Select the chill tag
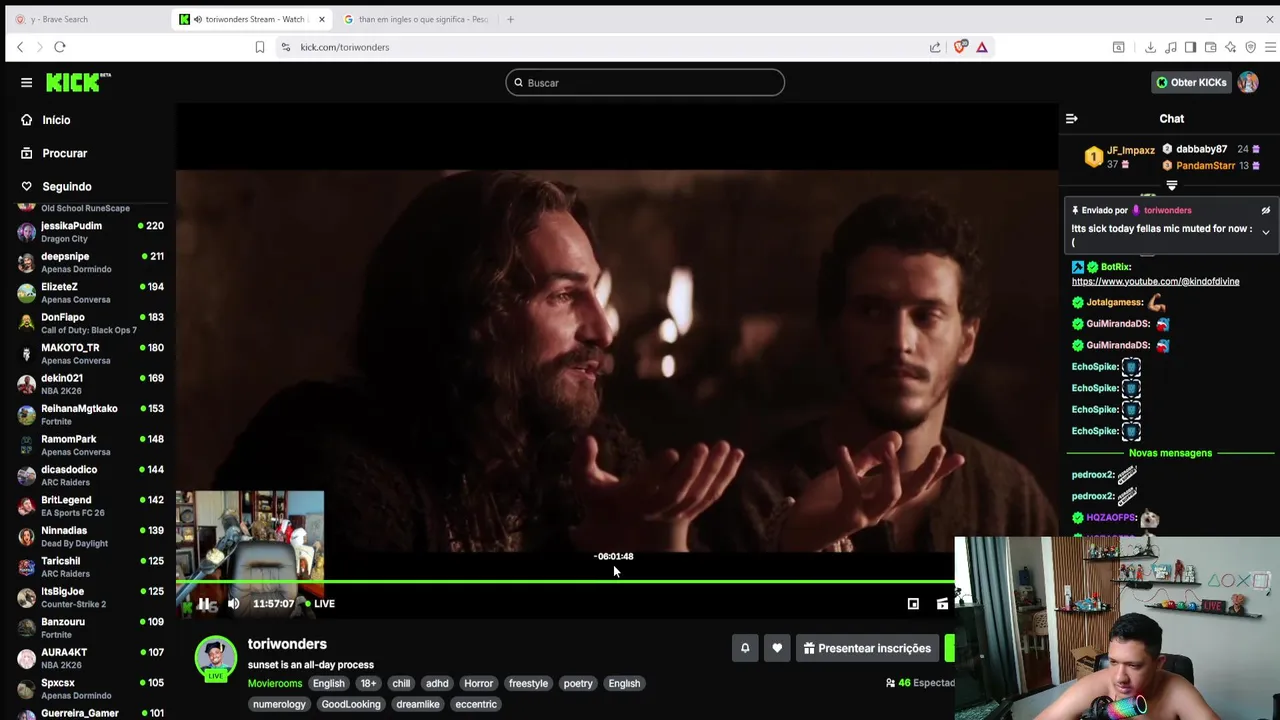Image resolution: width=1280 pixels, height=720 pixels. click(x=401, y=683)
